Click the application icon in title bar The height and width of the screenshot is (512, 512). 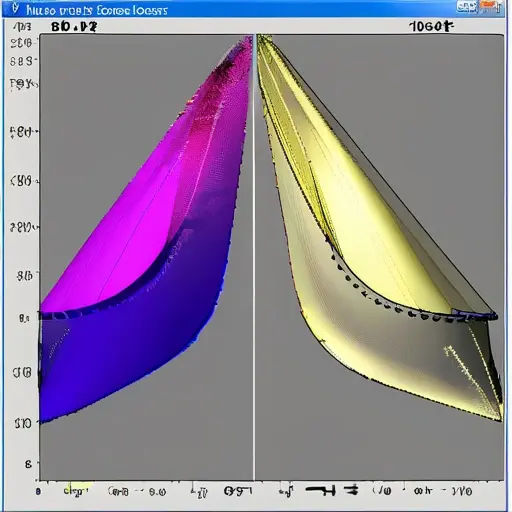tap(15, 9)
